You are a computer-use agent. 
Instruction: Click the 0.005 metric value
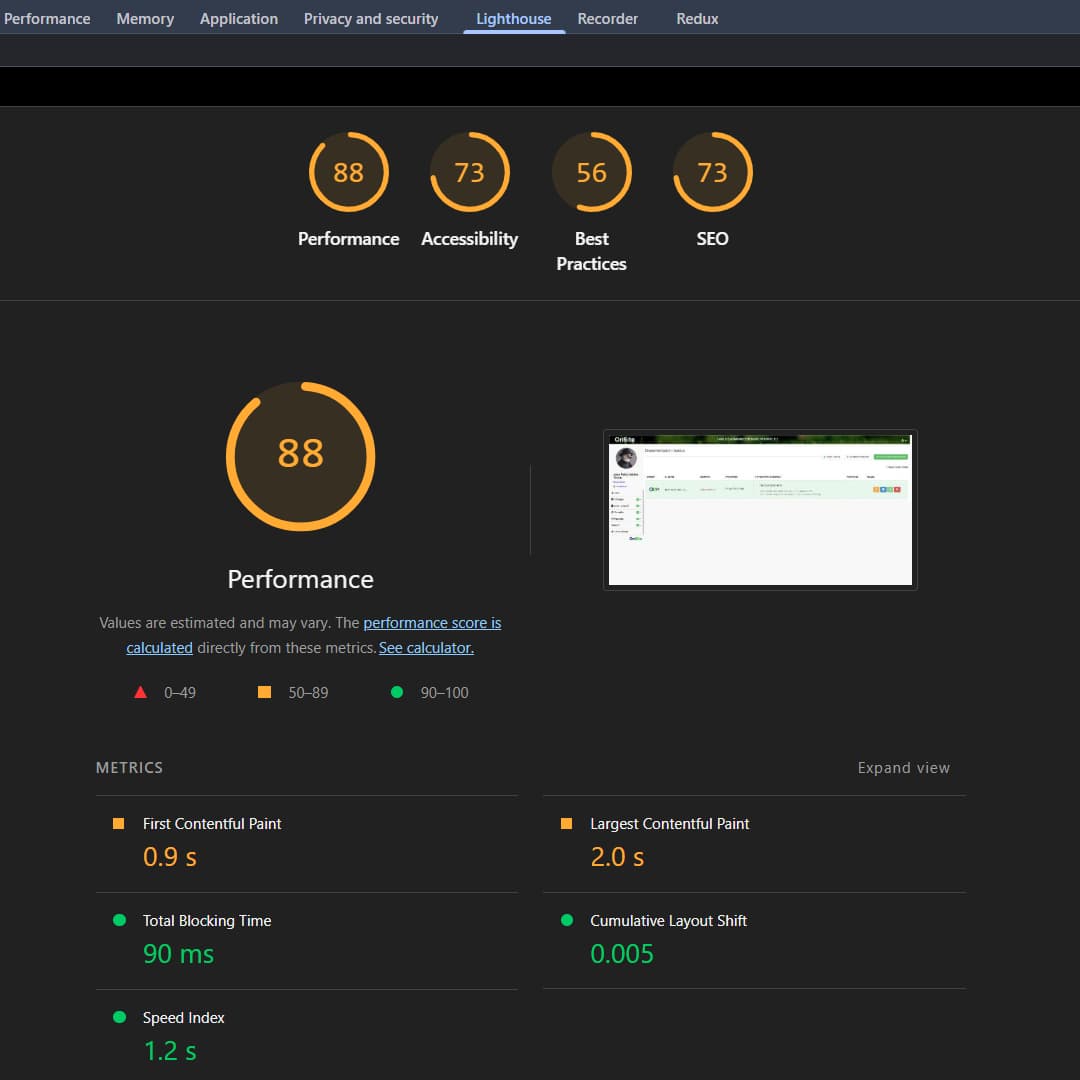tap(621, 954)
